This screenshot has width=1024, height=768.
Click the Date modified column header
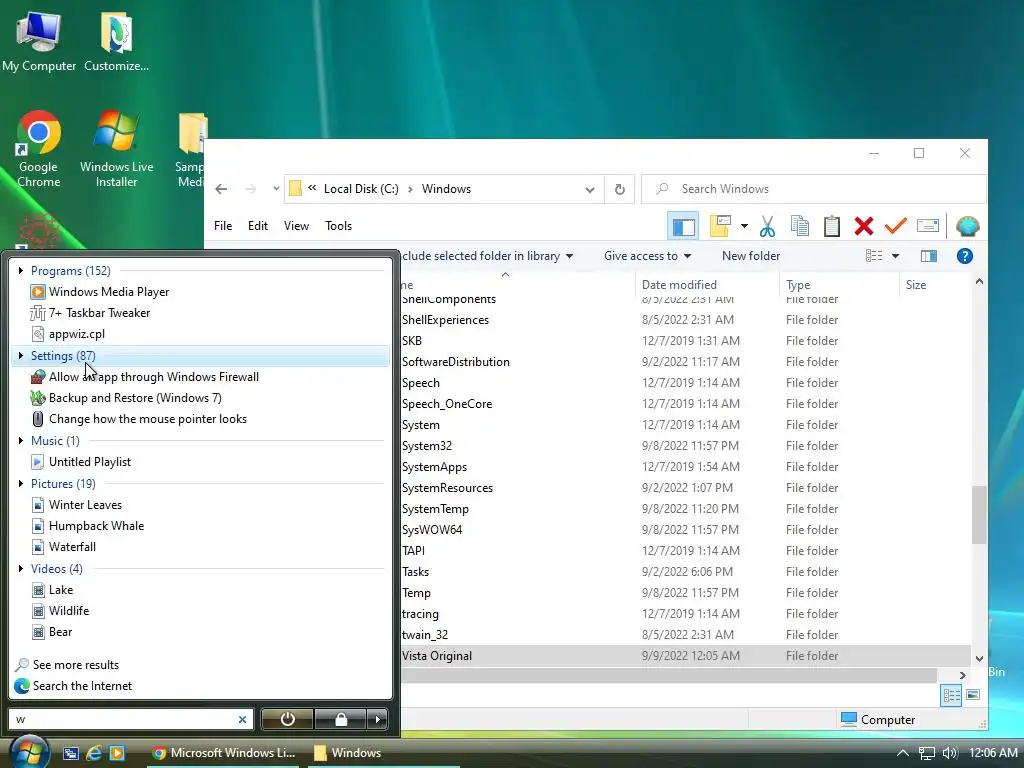coord(707,285)
